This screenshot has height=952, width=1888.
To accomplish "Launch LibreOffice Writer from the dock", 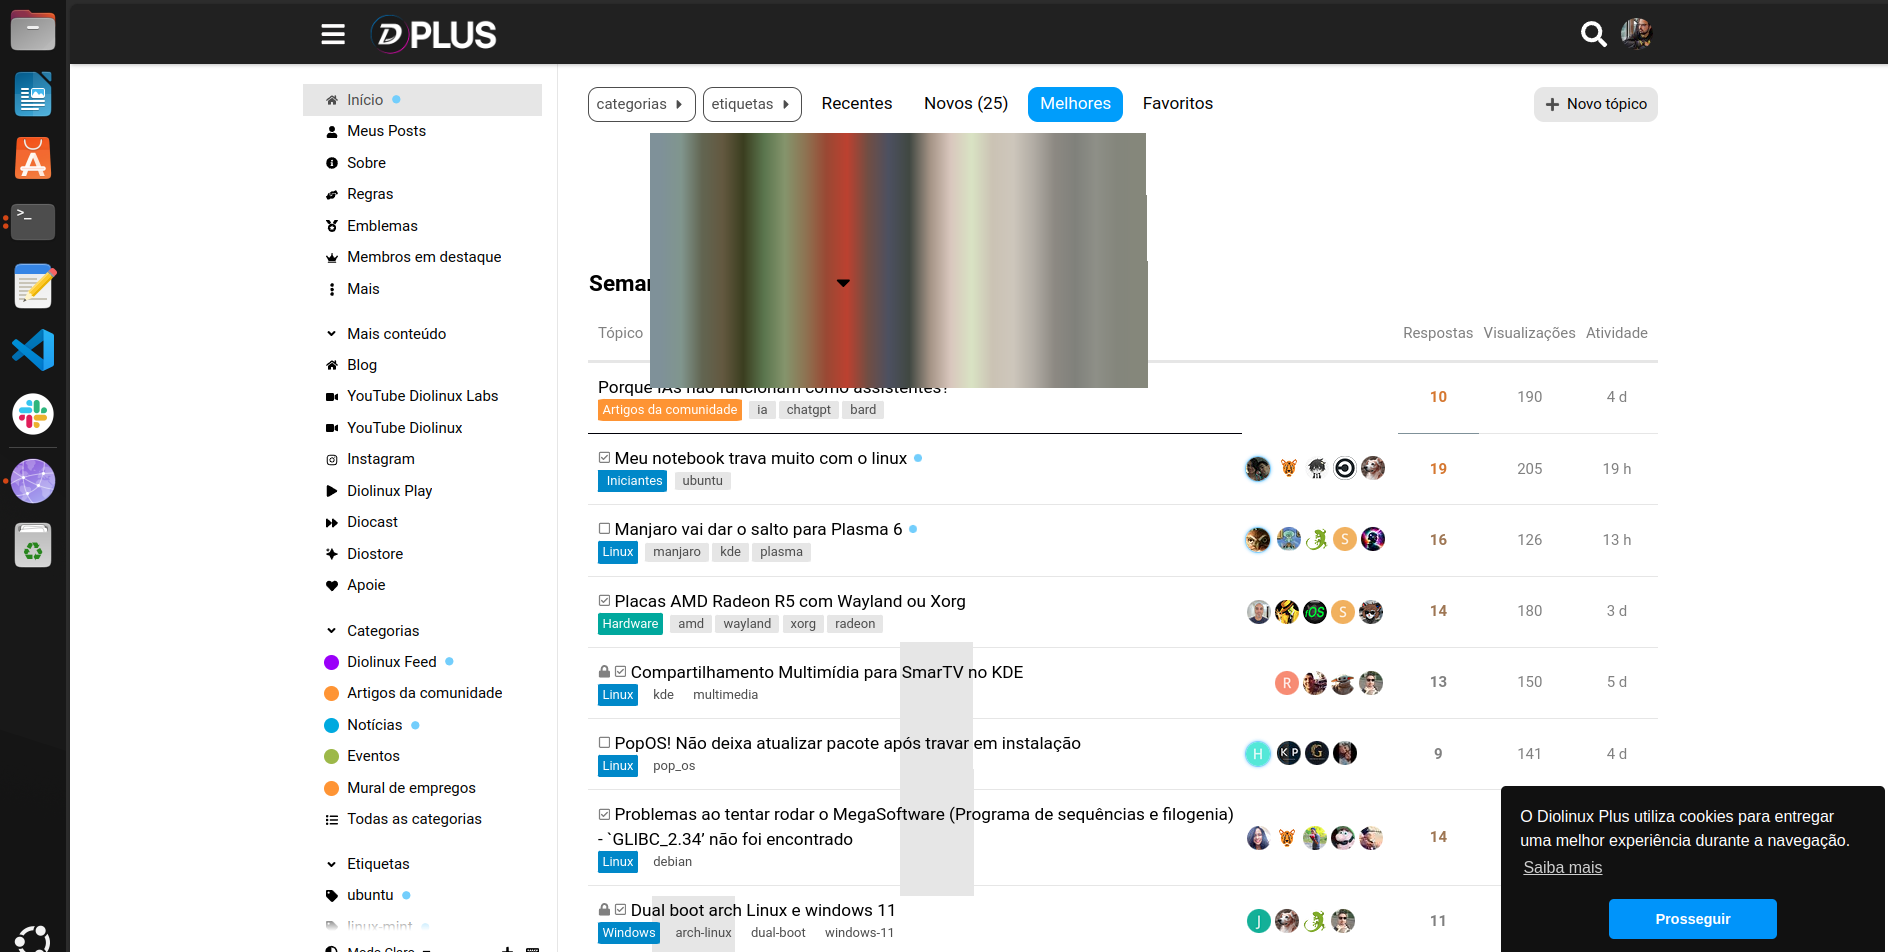I will (x=33, y=95).
